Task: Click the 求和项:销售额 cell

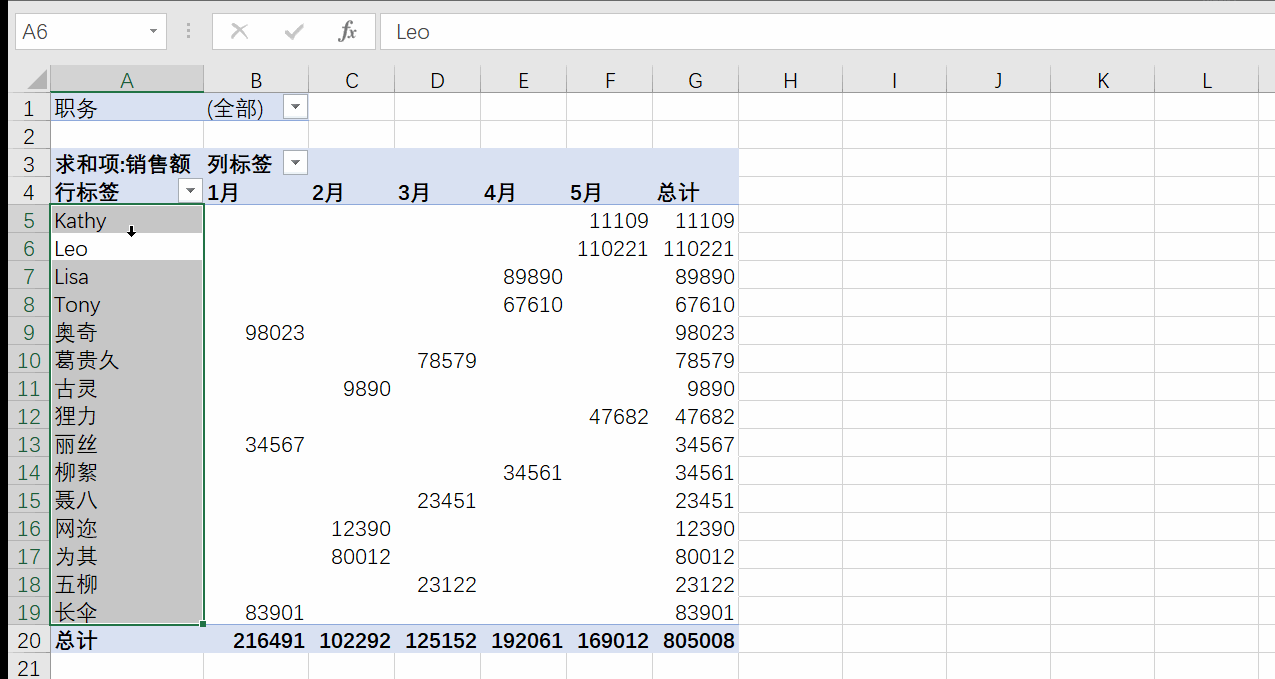Action: [x=127, y=164]
